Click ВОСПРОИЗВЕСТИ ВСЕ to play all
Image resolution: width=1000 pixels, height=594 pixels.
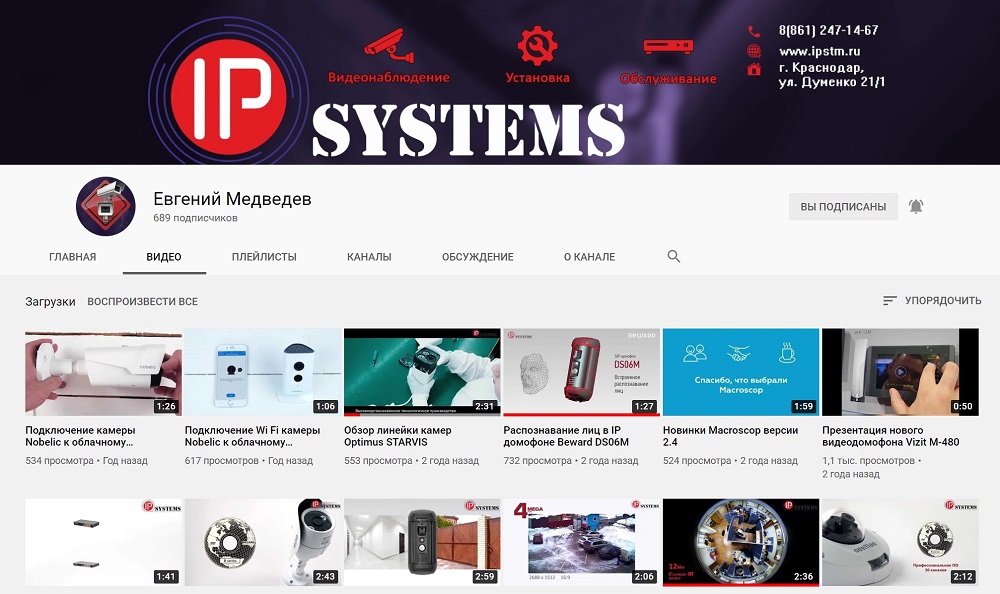click(142, 302)
